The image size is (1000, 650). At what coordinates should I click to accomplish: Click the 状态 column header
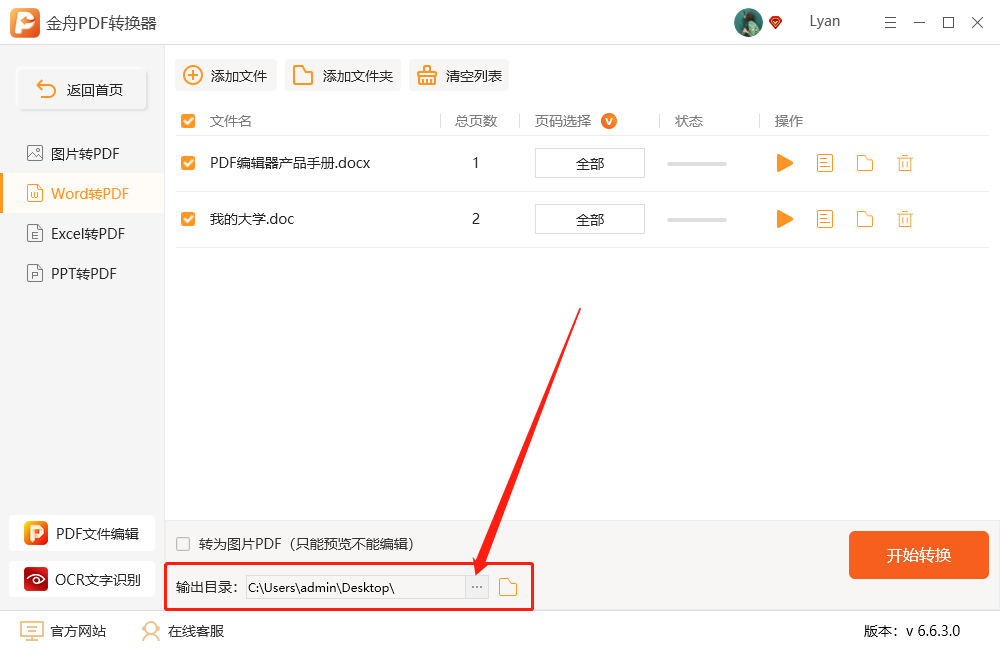[x=689, y=121]
